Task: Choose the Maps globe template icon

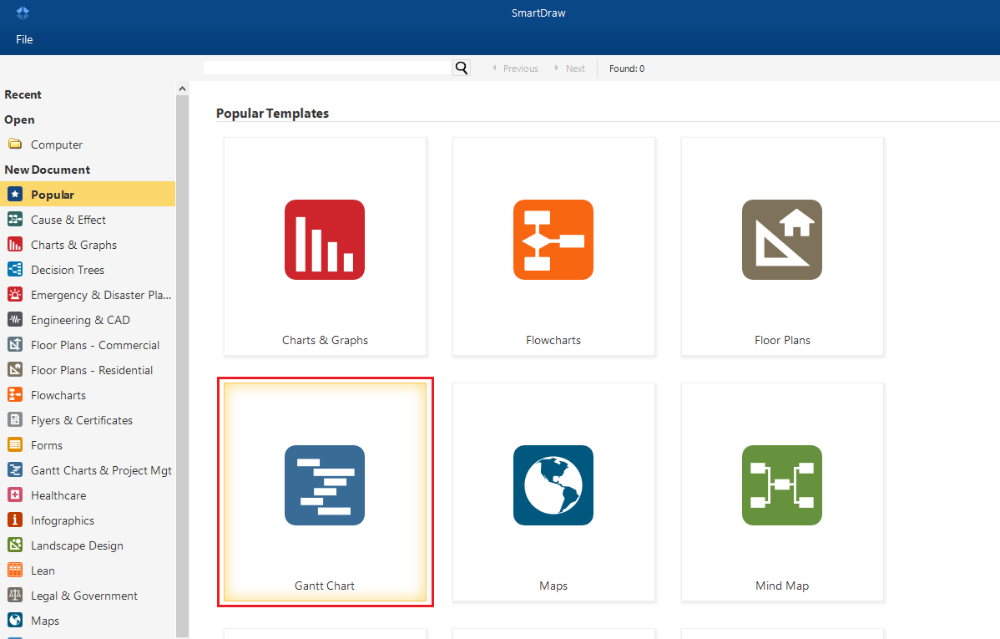Action: (x=553, y=485)
